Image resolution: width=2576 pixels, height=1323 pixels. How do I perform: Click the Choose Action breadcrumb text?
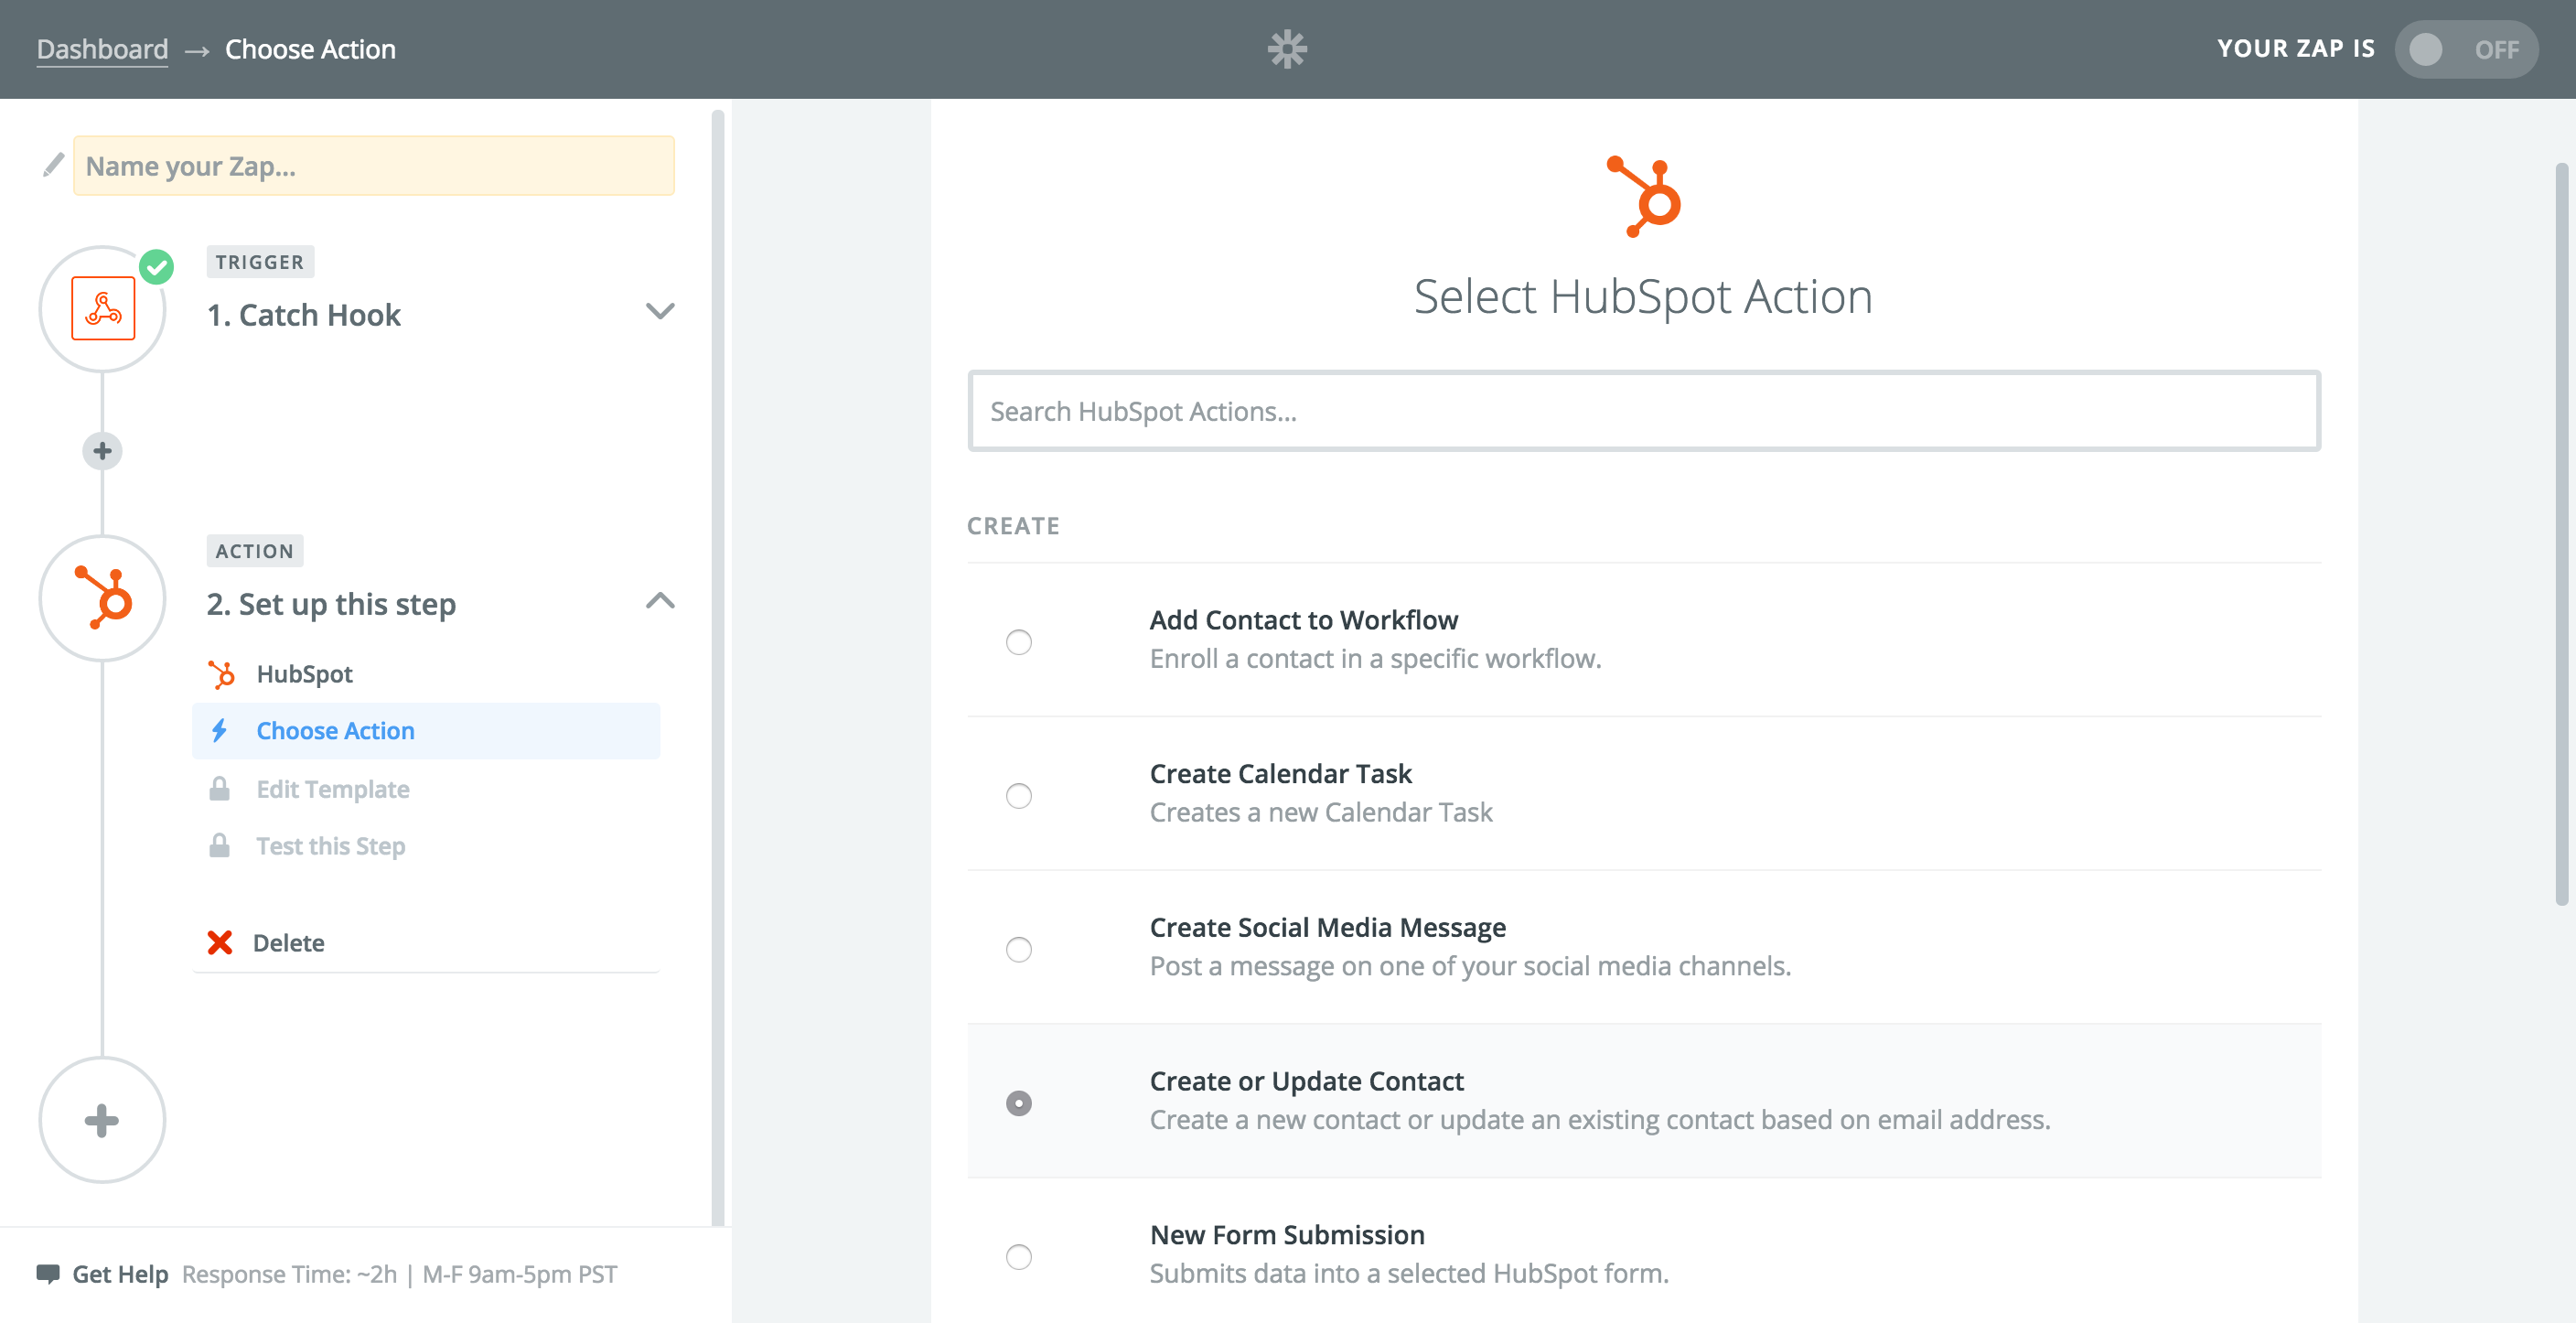tap(310, 49)
